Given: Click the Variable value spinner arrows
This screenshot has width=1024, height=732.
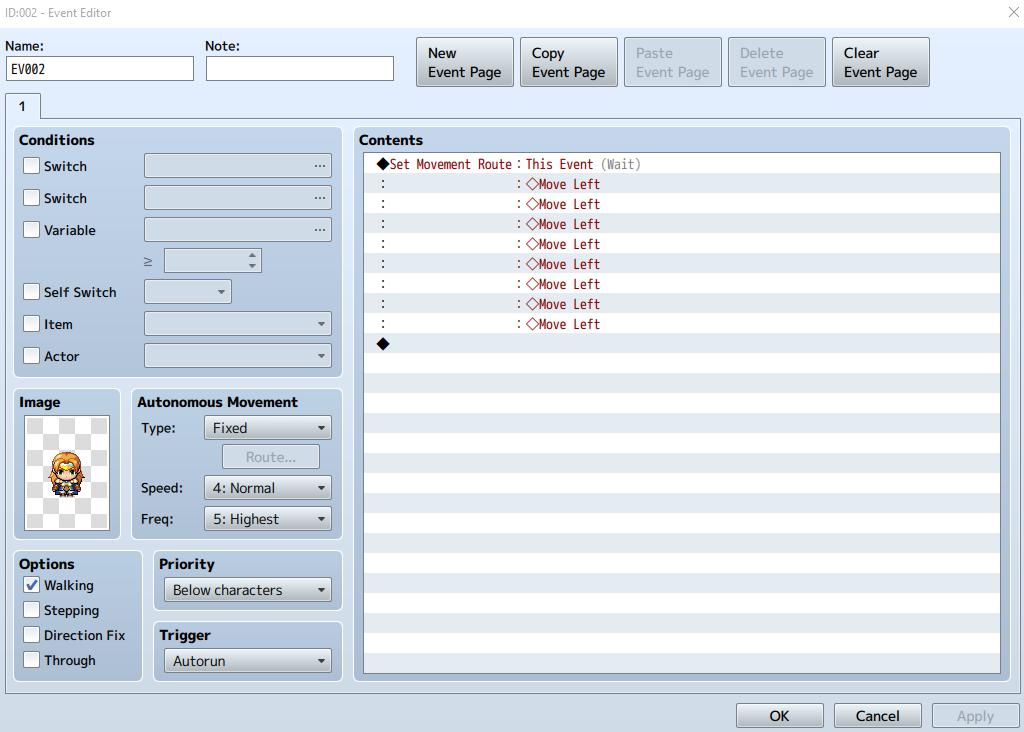Looking at the screenshot, I should [x=252, y=261].
